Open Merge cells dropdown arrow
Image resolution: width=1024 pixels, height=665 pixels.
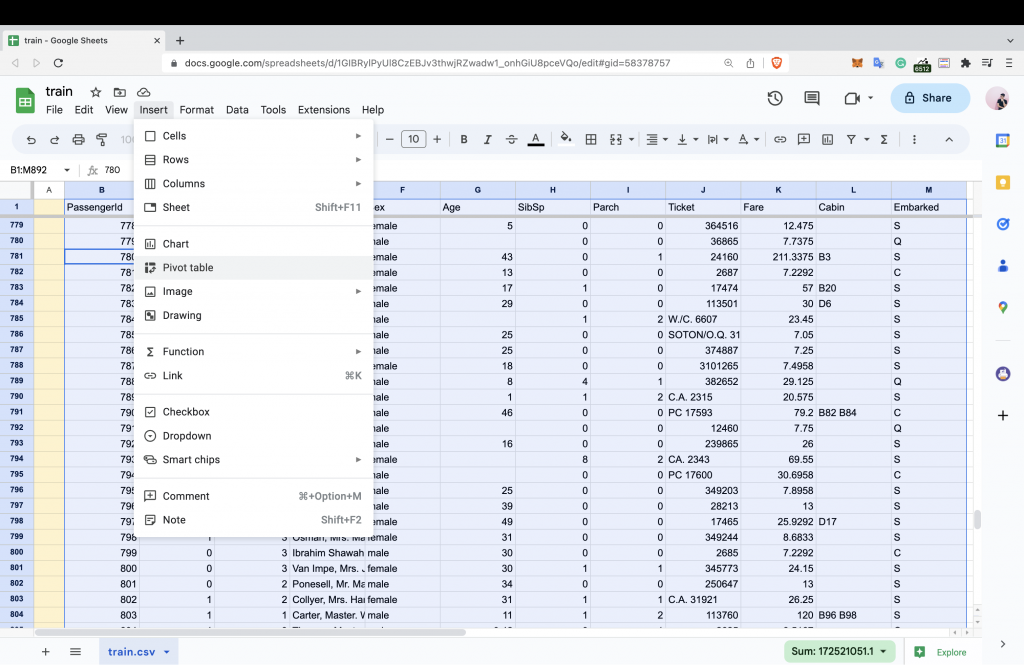[x=631, y=139]
